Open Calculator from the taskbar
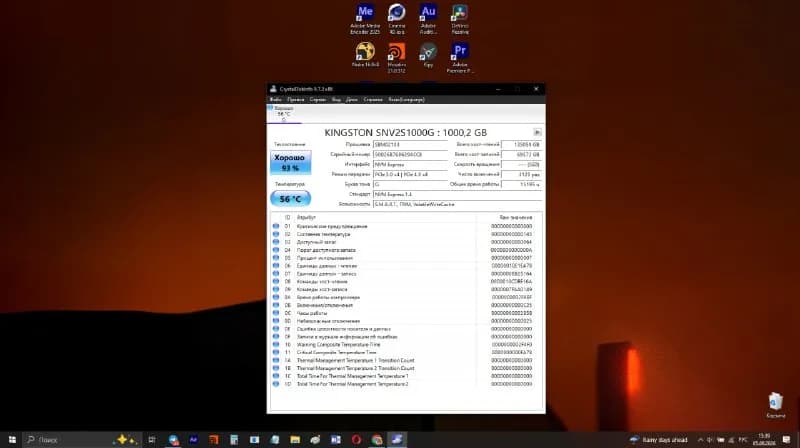 (234, 439)
